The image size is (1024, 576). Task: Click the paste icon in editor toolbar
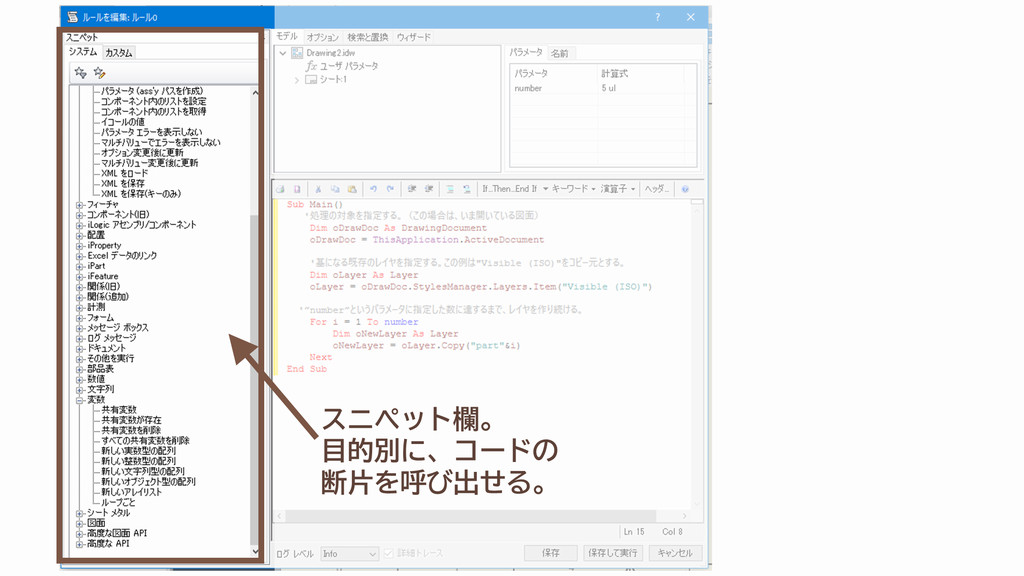352,189
